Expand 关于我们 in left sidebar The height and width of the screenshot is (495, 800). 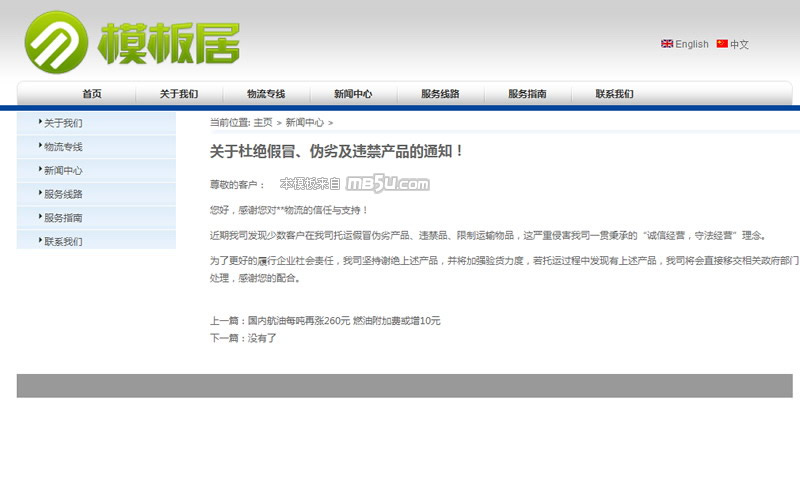[63, 123]
